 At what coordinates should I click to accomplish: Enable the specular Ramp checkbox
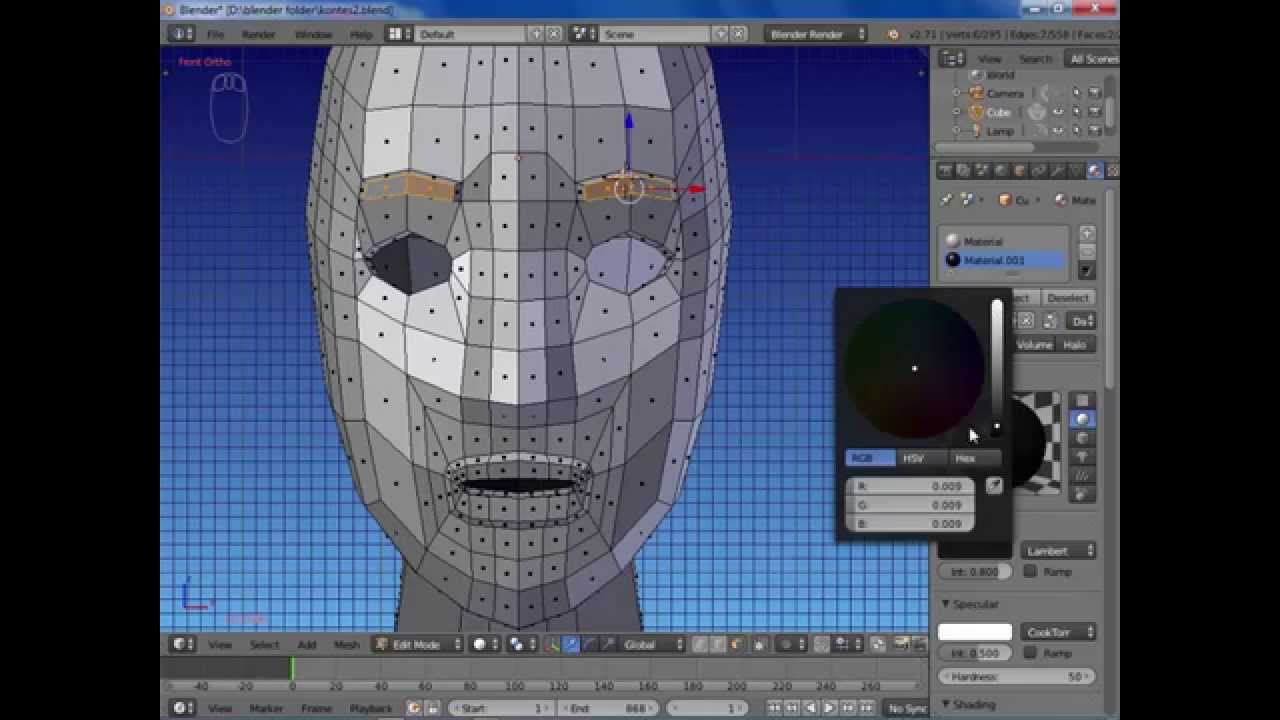pos(1030,653)
